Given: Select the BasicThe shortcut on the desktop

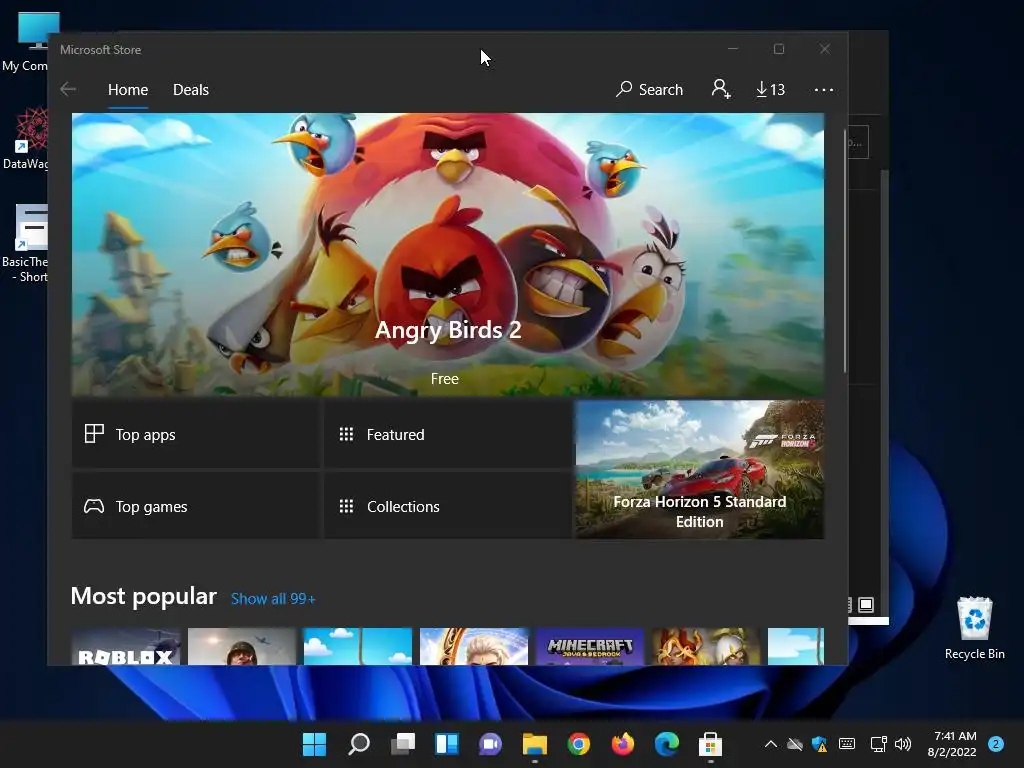Looking at the screenshot, I should point(26,244).
